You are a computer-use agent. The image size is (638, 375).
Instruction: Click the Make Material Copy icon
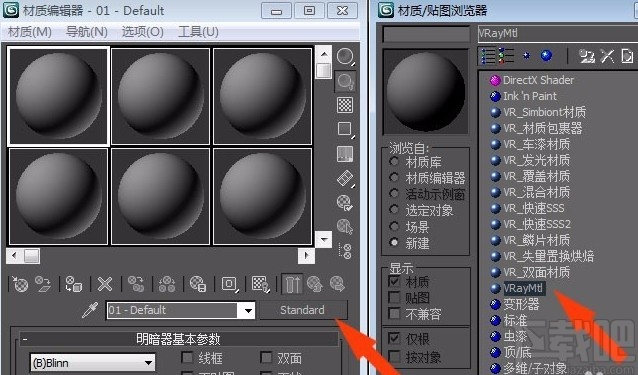pos(136,284)
